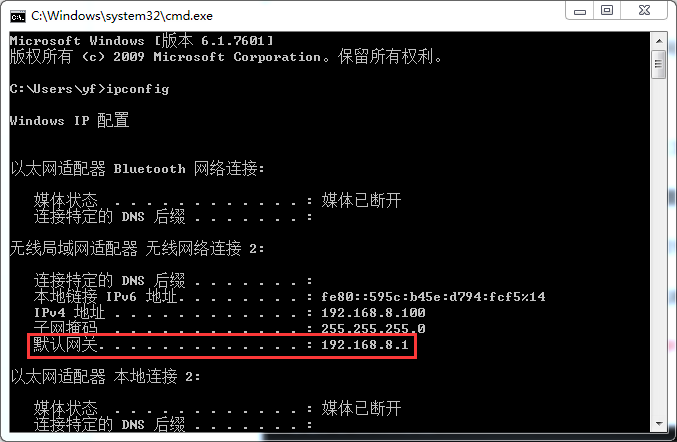Click the scrollbar down arrow
This screenshot has width=677, height=442.
point(659,423)
